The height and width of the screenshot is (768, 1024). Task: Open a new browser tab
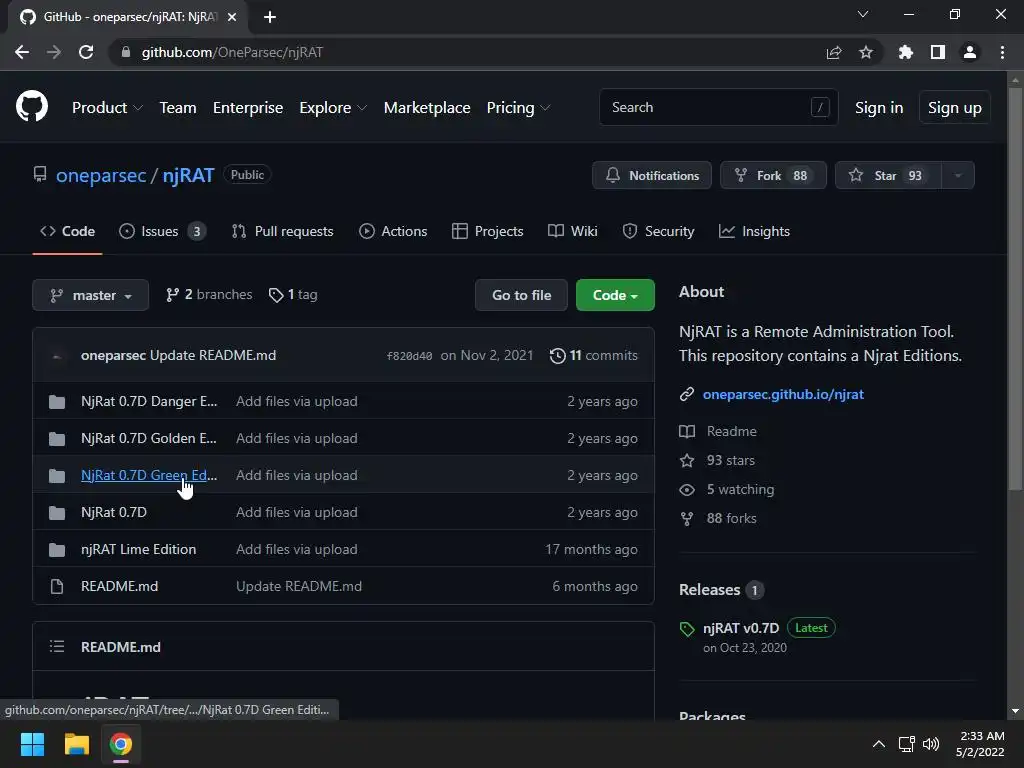click(x=270, y=17)
